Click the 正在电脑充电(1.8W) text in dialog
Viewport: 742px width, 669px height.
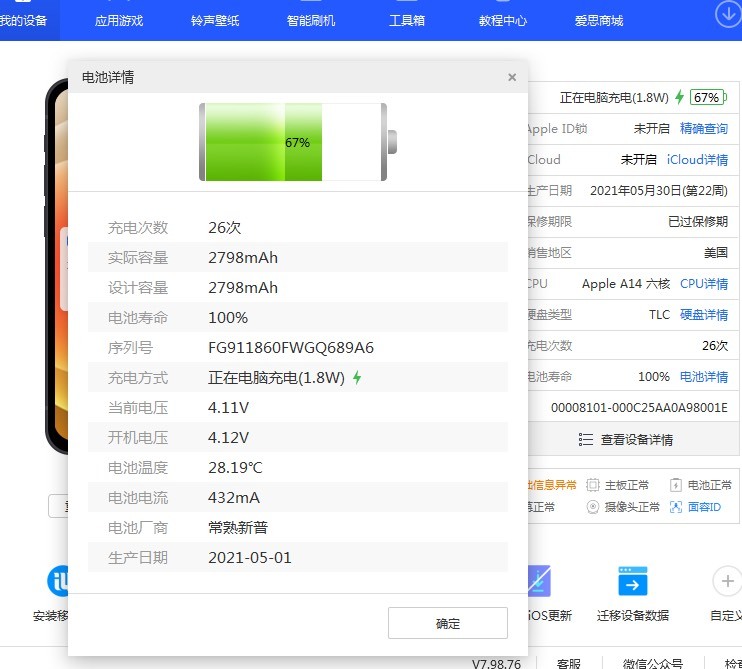(x=276, y=378)
